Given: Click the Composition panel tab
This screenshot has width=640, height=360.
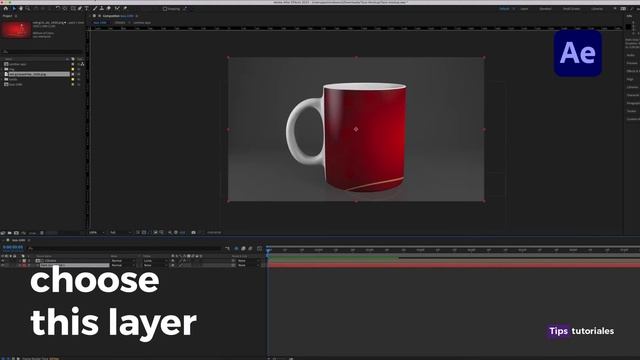Looking at the screenshot, I should (x=118, y=16).
